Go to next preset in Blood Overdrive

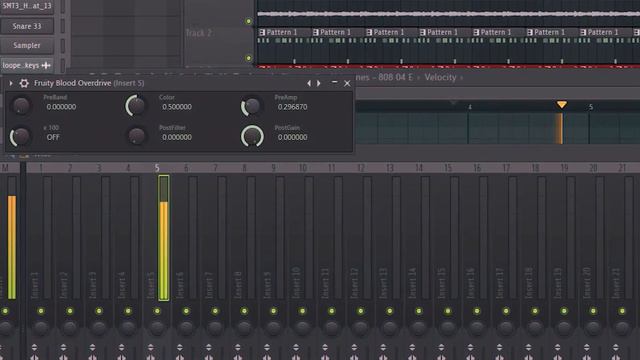coord(319,83)
